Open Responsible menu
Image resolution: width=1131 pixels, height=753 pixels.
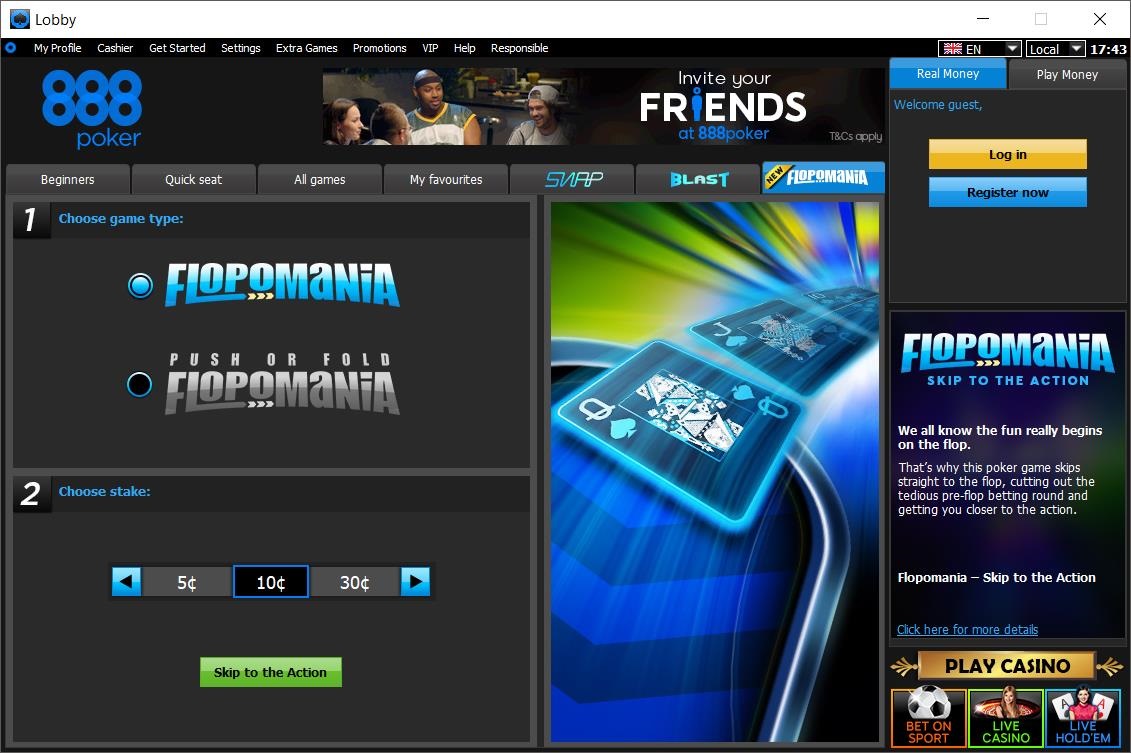point(519,48)
